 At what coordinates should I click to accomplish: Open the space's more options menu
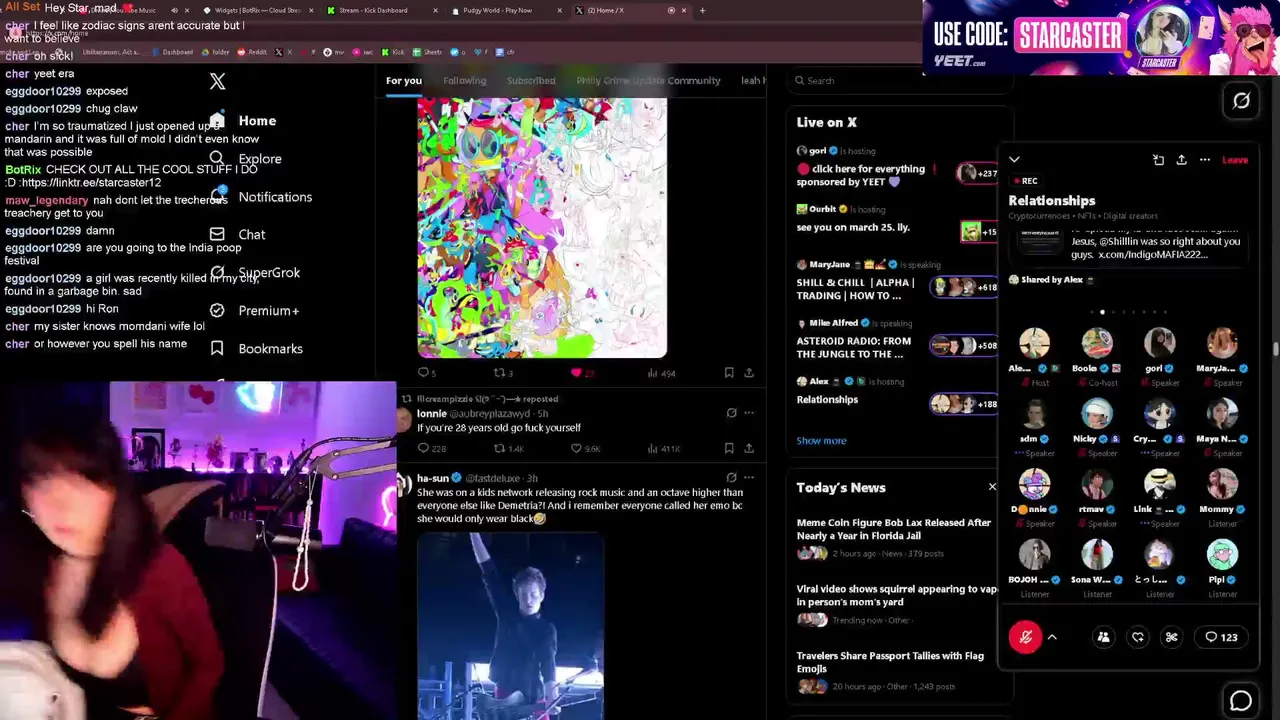[1205, 160]
